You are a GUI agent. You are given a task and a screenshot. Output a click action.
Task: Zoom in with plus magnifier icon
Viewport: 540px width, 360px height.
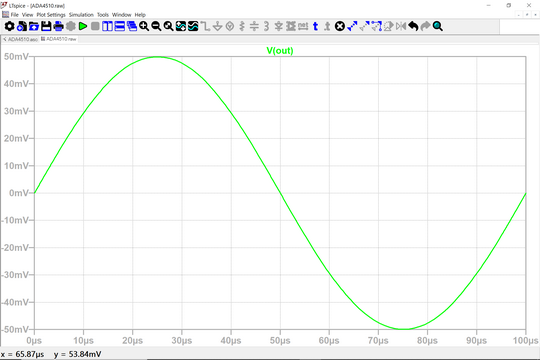coord(144,26)
